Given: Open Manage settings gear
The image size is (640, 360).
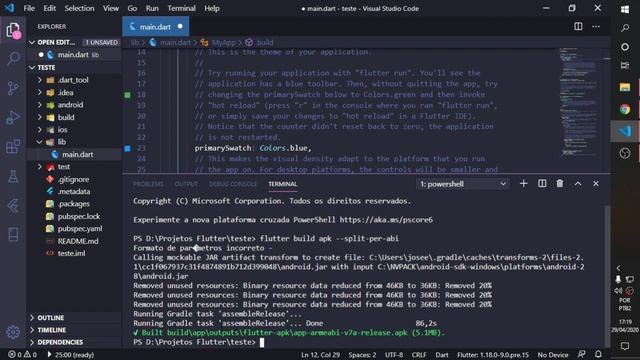Looking at the screenshot, I should (x=13, y=332).
